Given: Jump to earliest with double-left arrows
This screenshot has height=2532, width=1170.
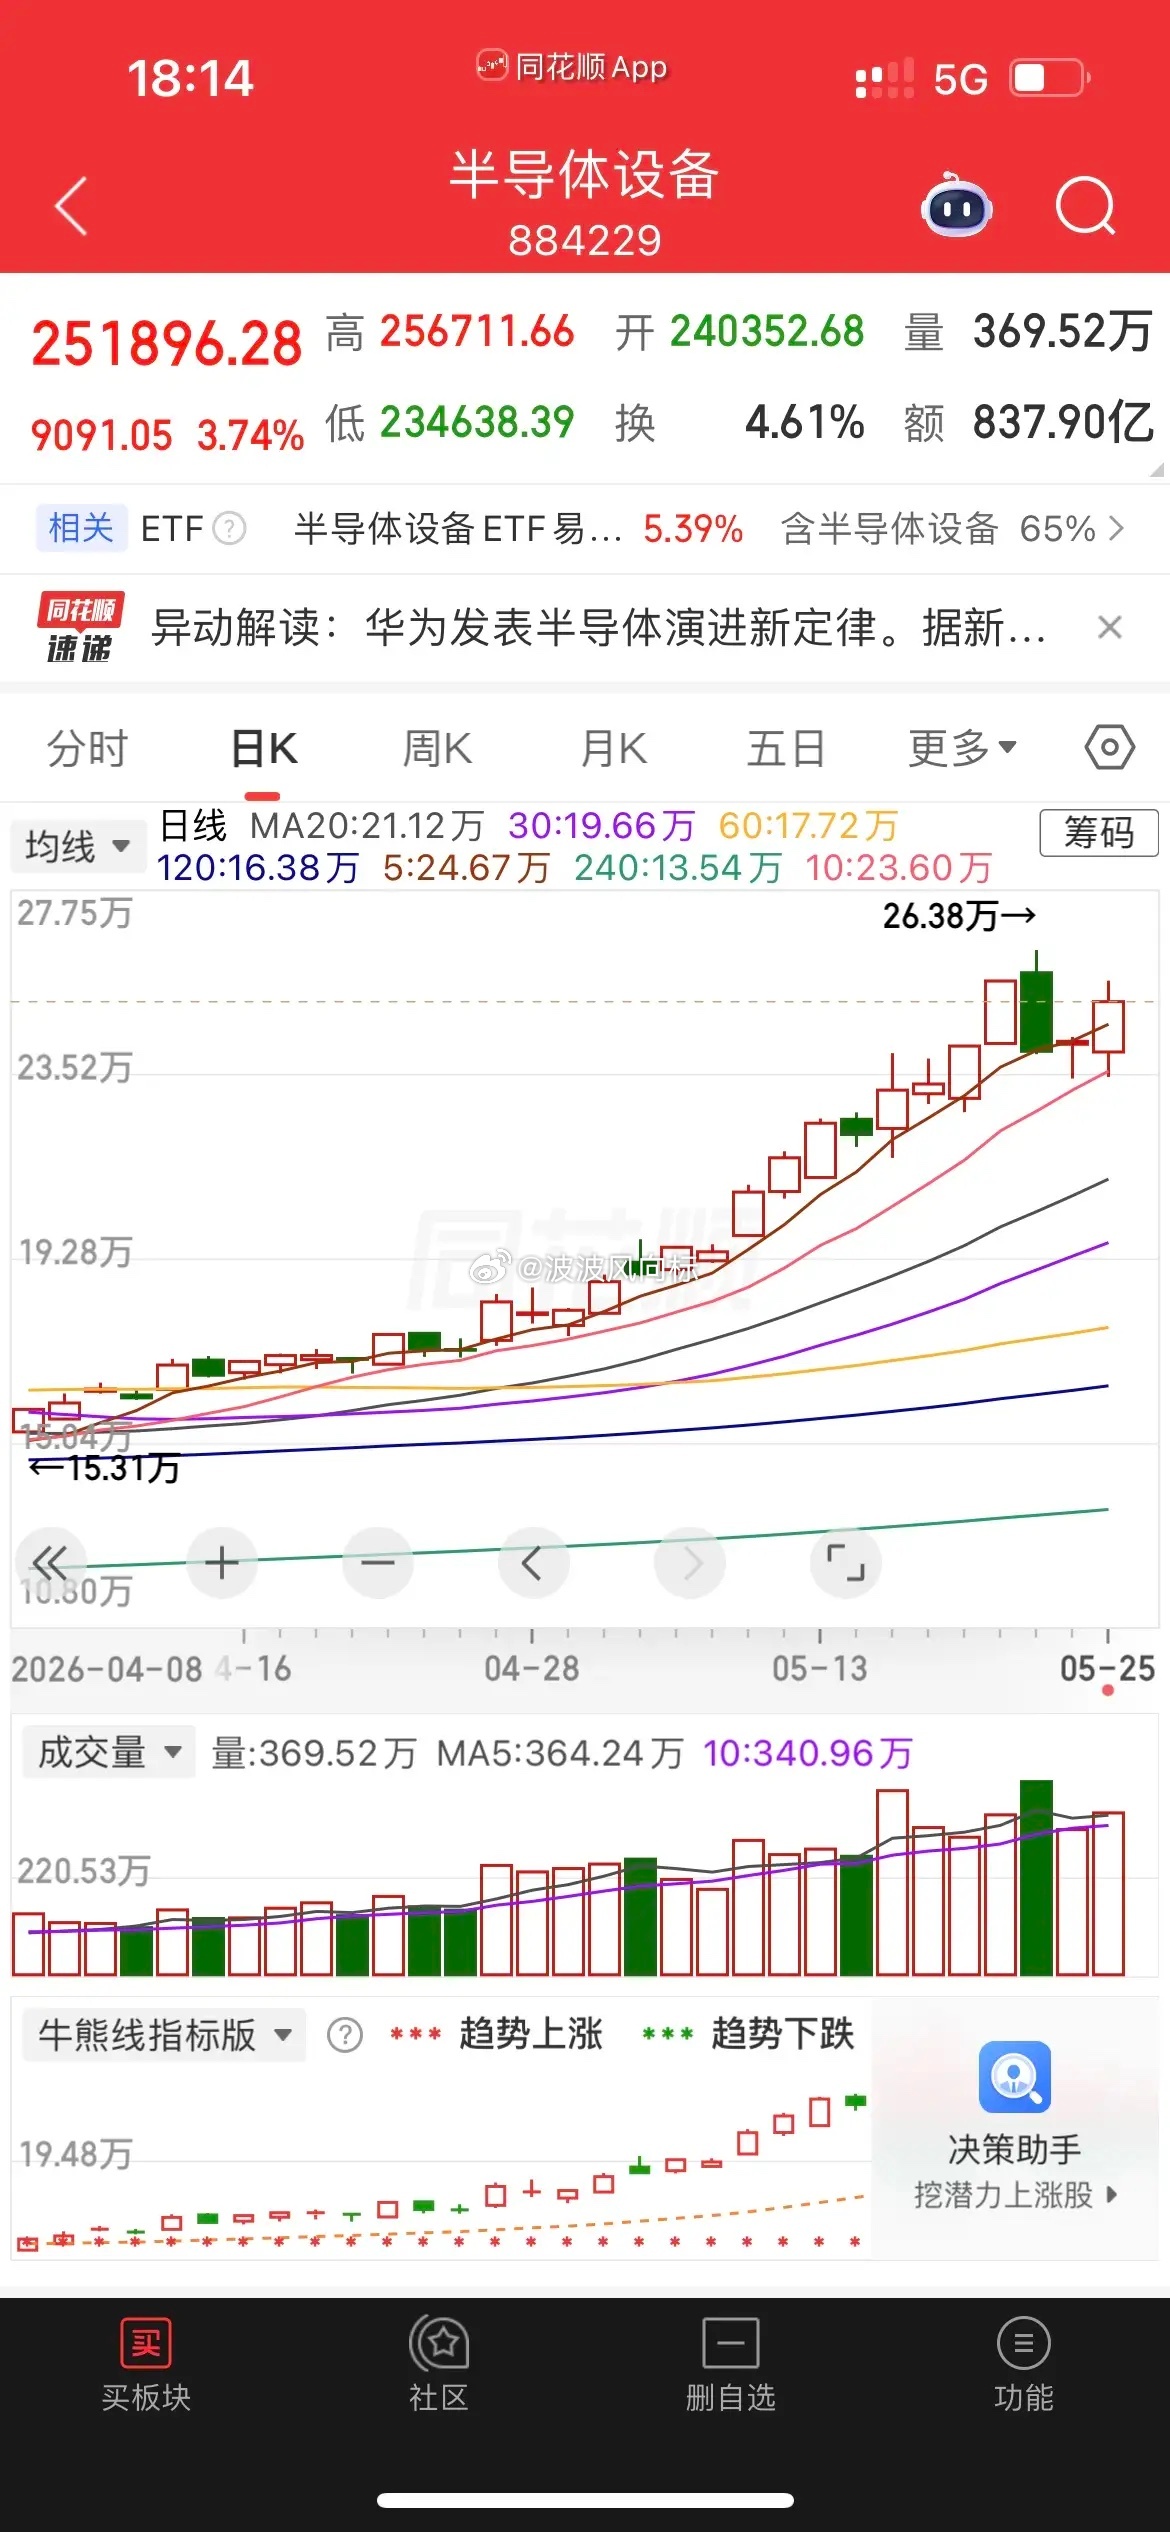Looking at the screenshot, I should (x=50, y=1562).
